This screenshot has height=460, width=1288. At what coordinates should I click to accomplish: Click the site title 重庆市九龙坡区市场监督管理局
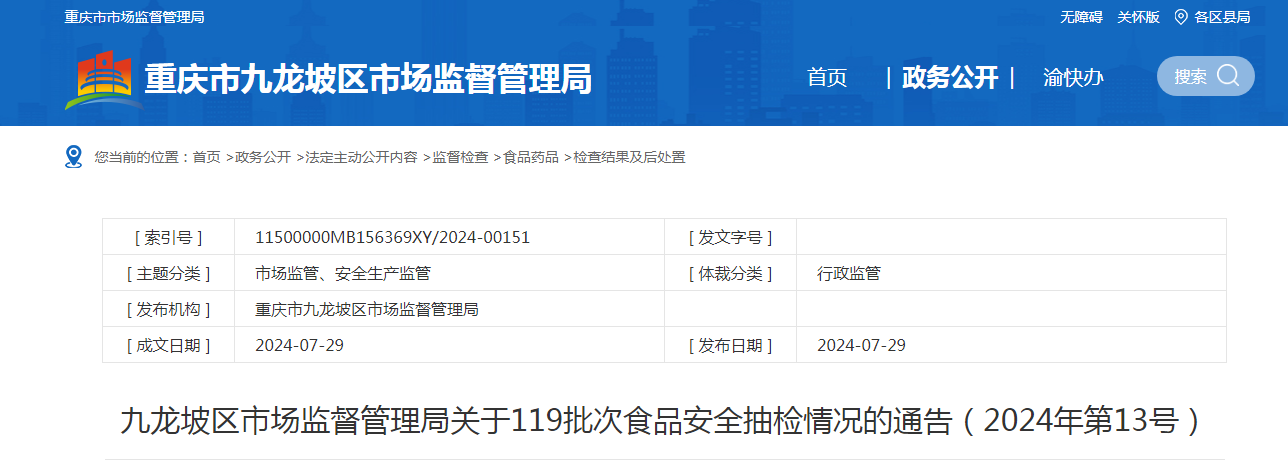[368, 79]
